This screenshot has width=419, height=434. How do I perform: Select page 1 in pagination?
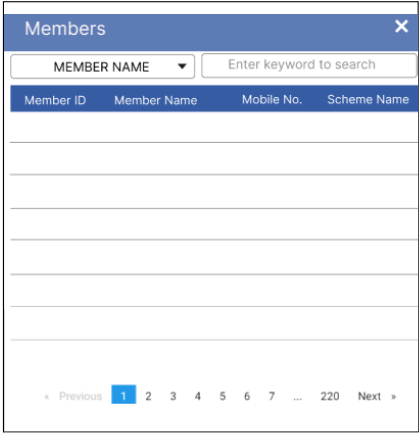(124, 395)
